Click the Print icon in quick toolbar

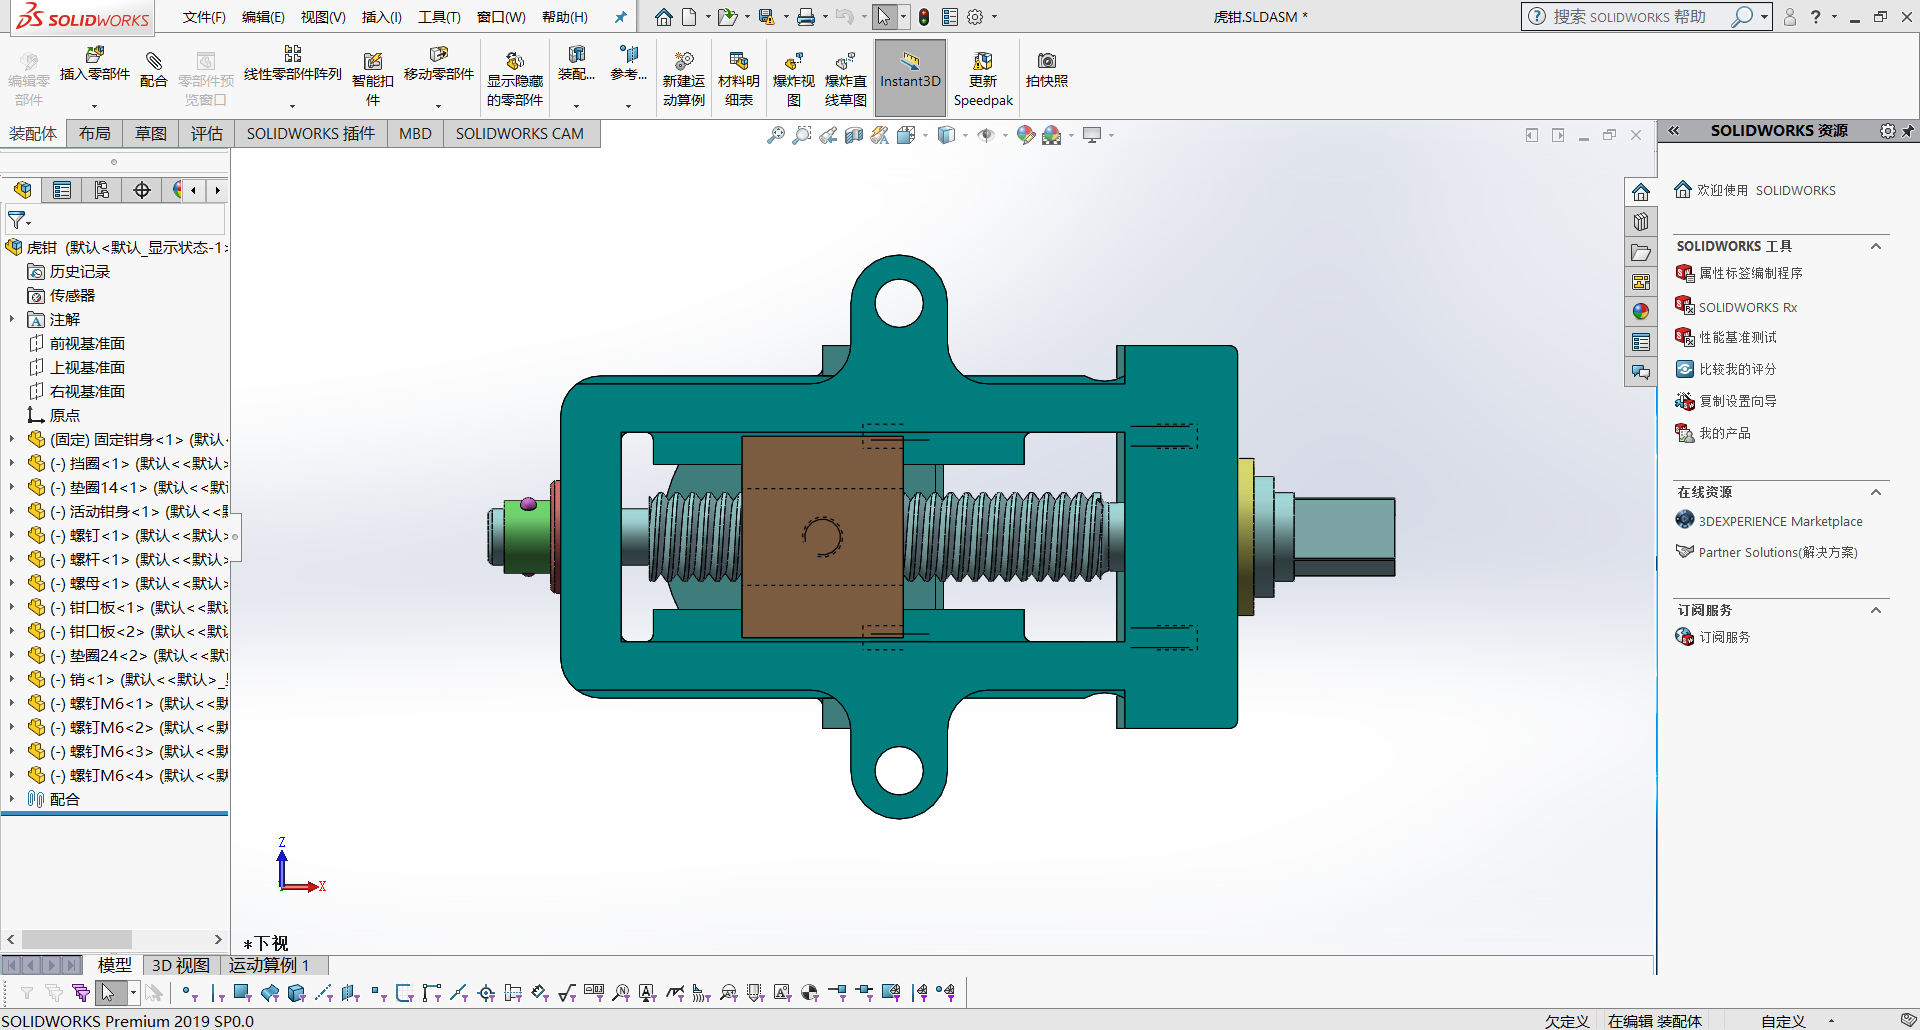[805, 17]
